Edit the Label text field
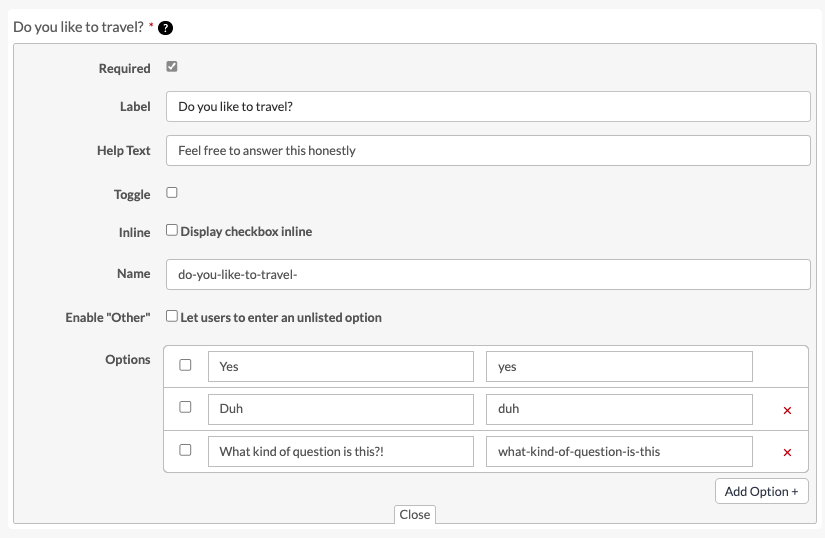The image size is (825, 538). 488,107
